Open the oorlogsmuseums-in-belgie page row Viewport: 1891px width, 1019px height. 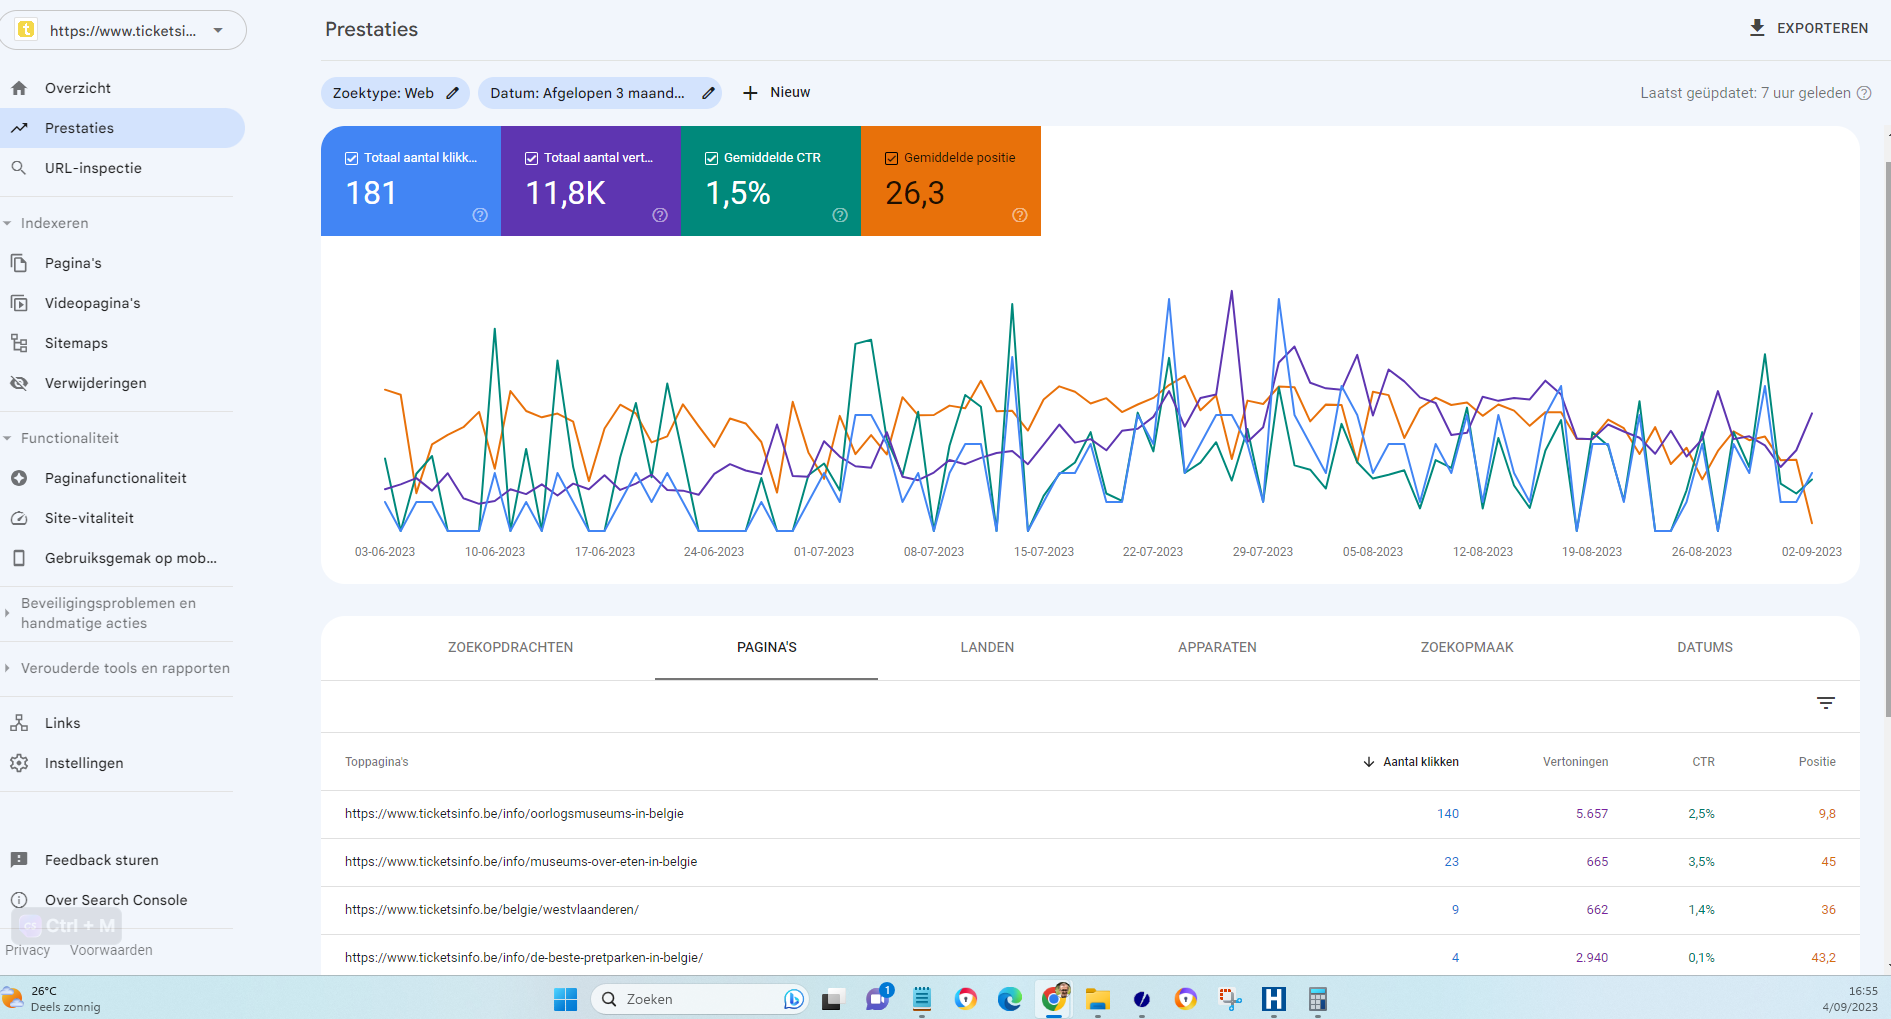coord(1090,814)
